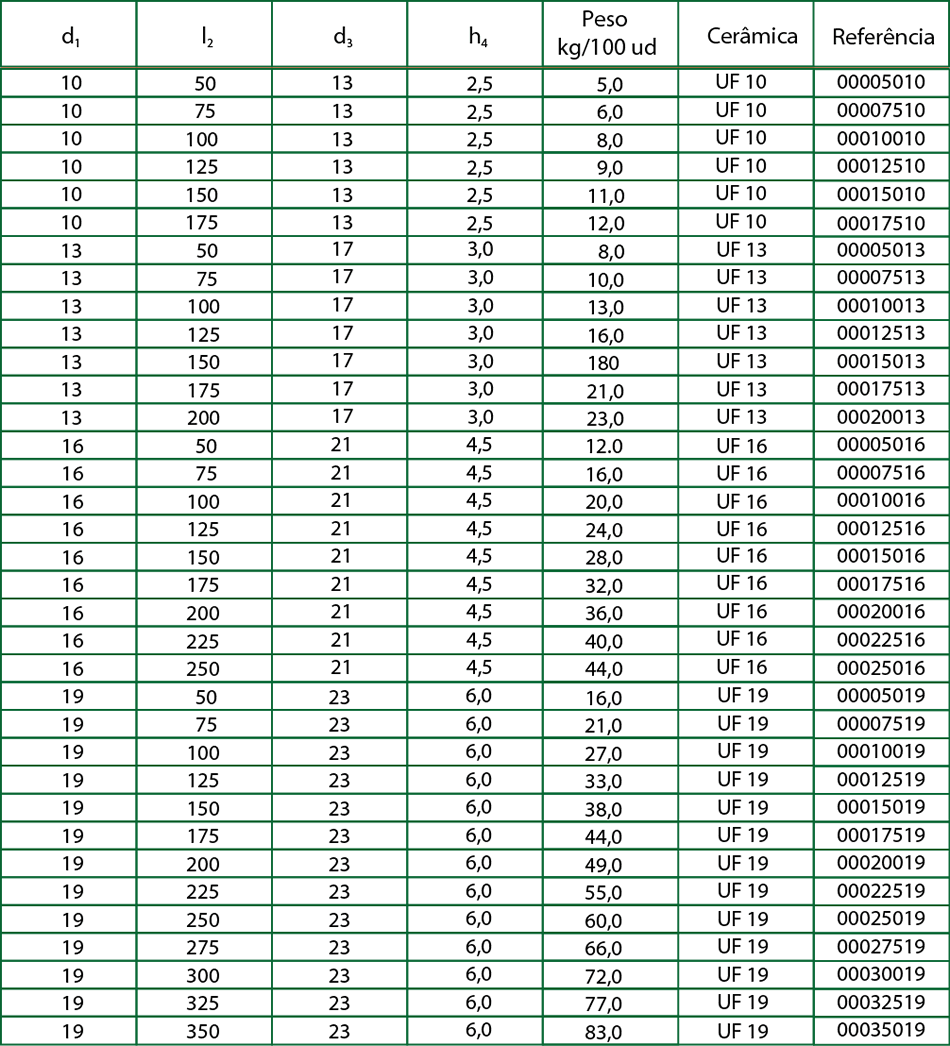Click weight value 77,0
Image resolution: width=950 pixels, height=1046 pixels.
coord(604,1005)
